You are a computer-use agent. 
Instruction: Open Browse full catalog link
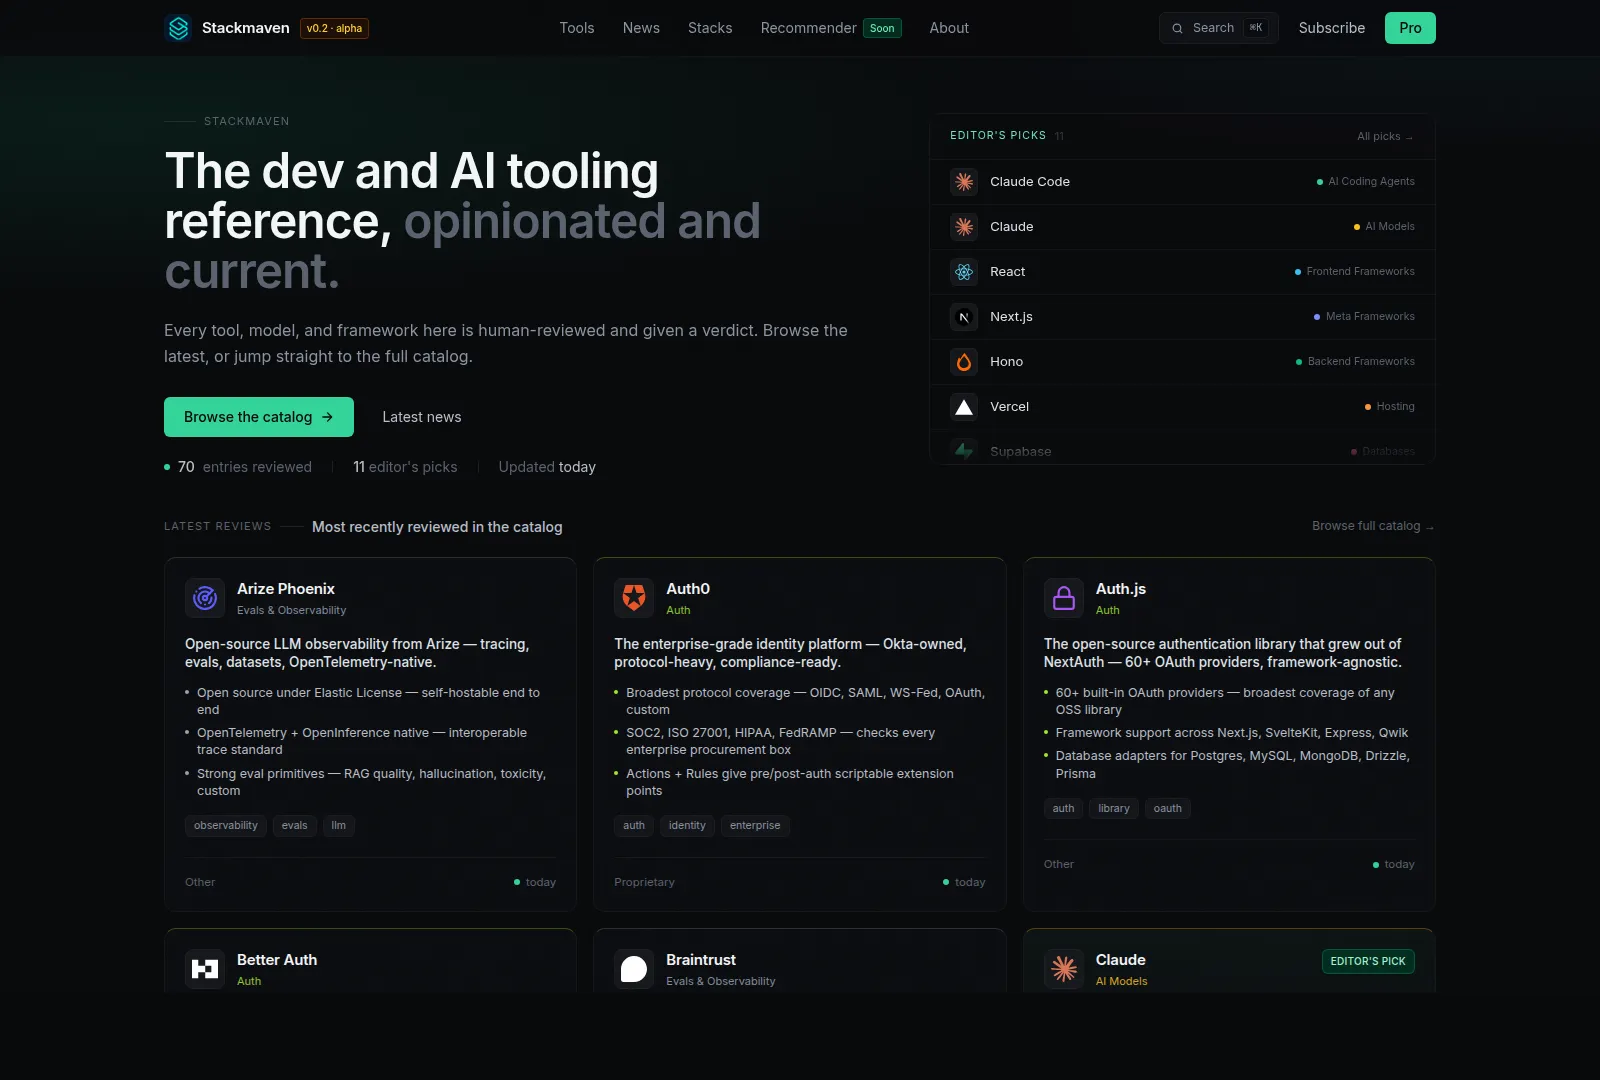point(1373,526)
